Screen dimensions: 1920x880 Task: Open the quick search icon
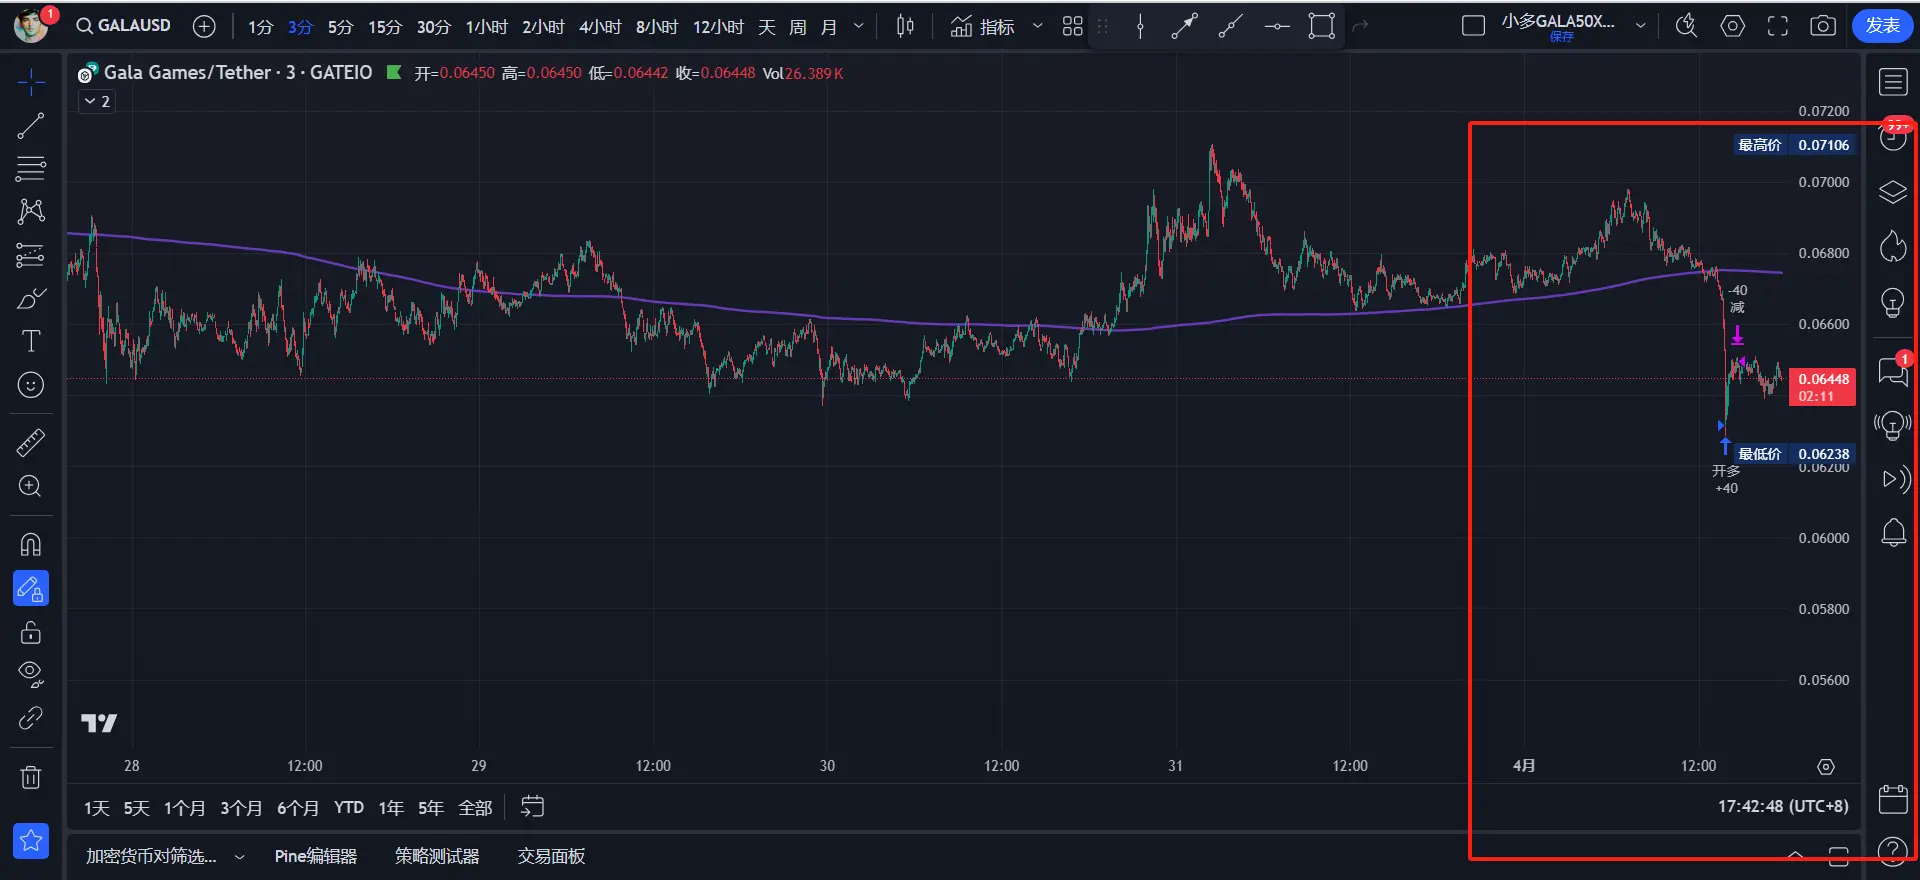click(1686, 27)
